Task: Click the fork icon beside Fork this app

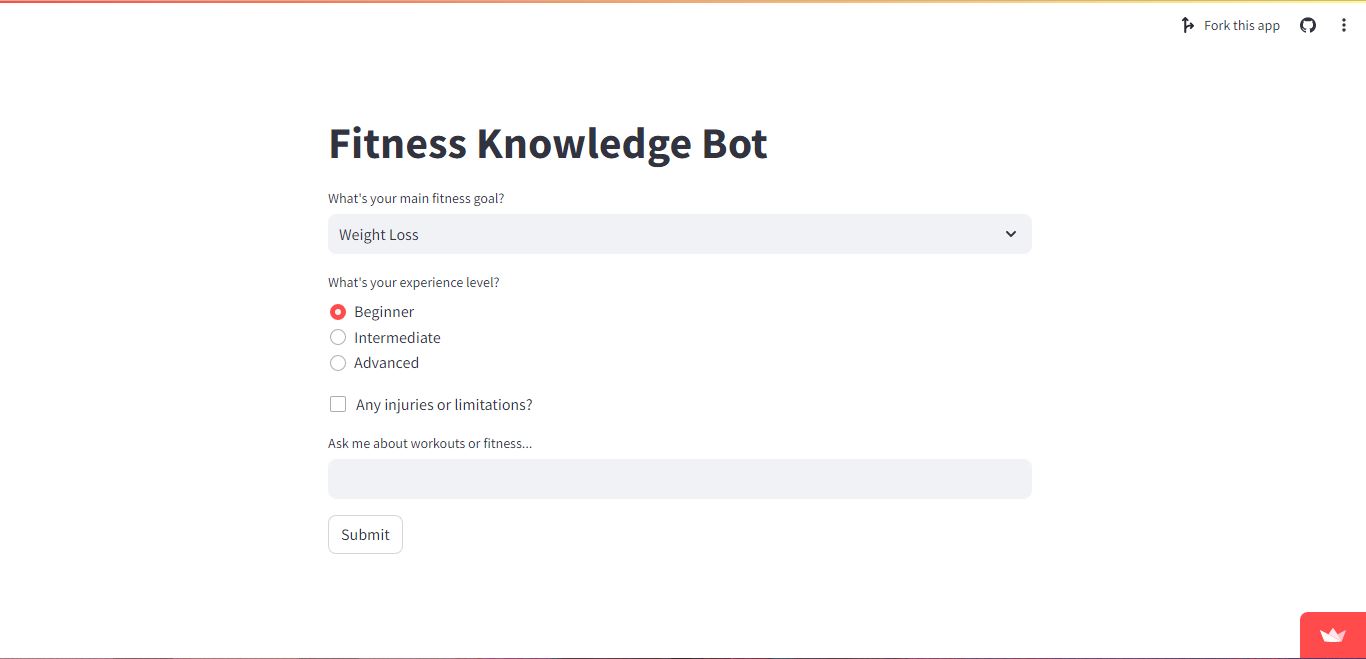Action: 1187,25
